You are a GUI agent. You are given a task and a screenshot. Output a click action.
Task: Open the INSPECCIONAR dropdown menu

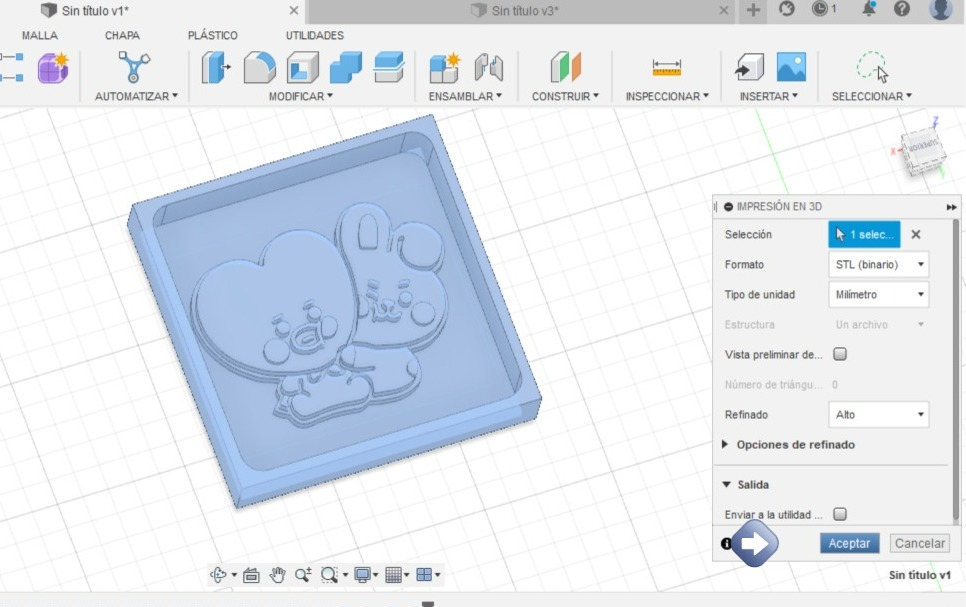click(667, 96)
